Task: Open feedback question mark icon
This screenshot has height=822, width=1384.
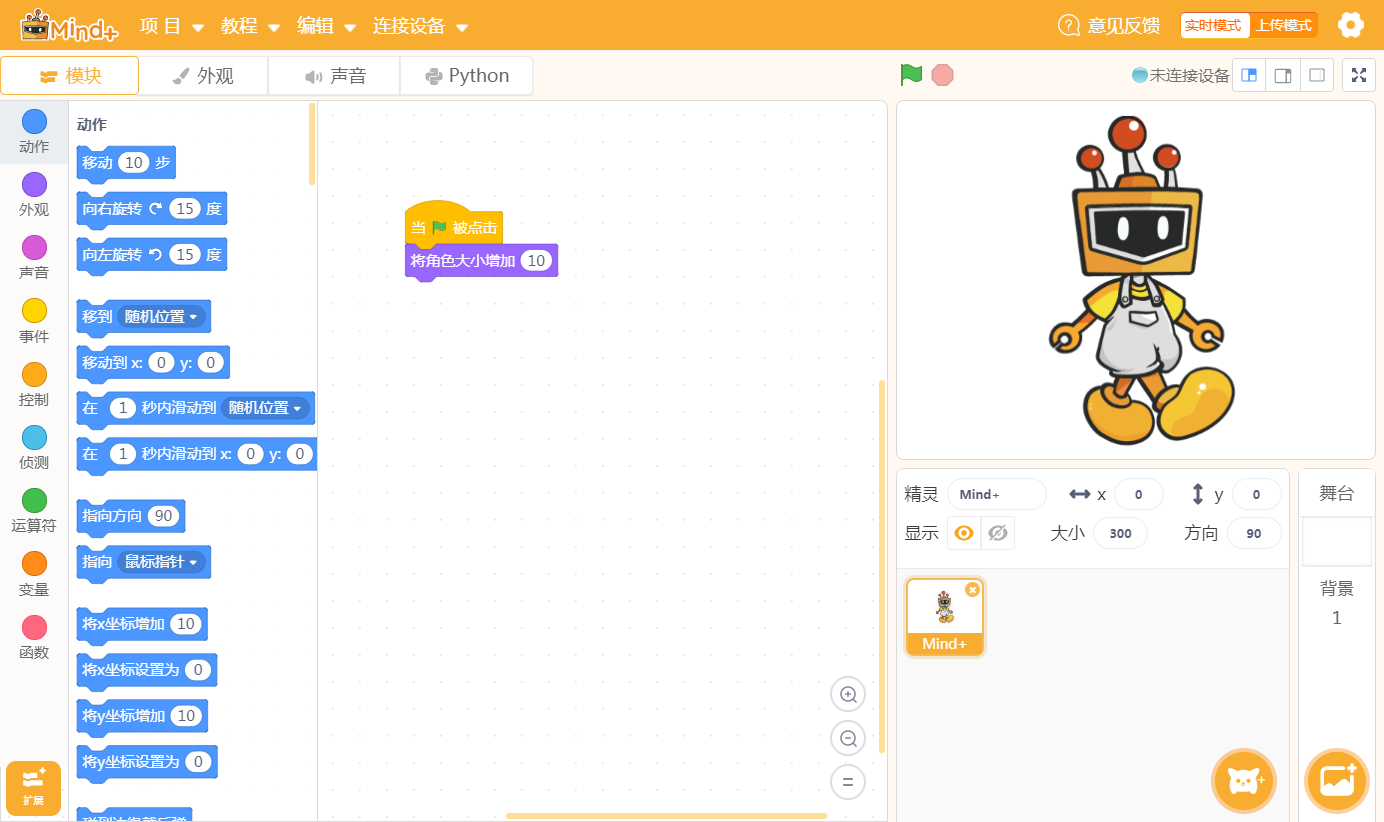Action: coord(1069,25)
